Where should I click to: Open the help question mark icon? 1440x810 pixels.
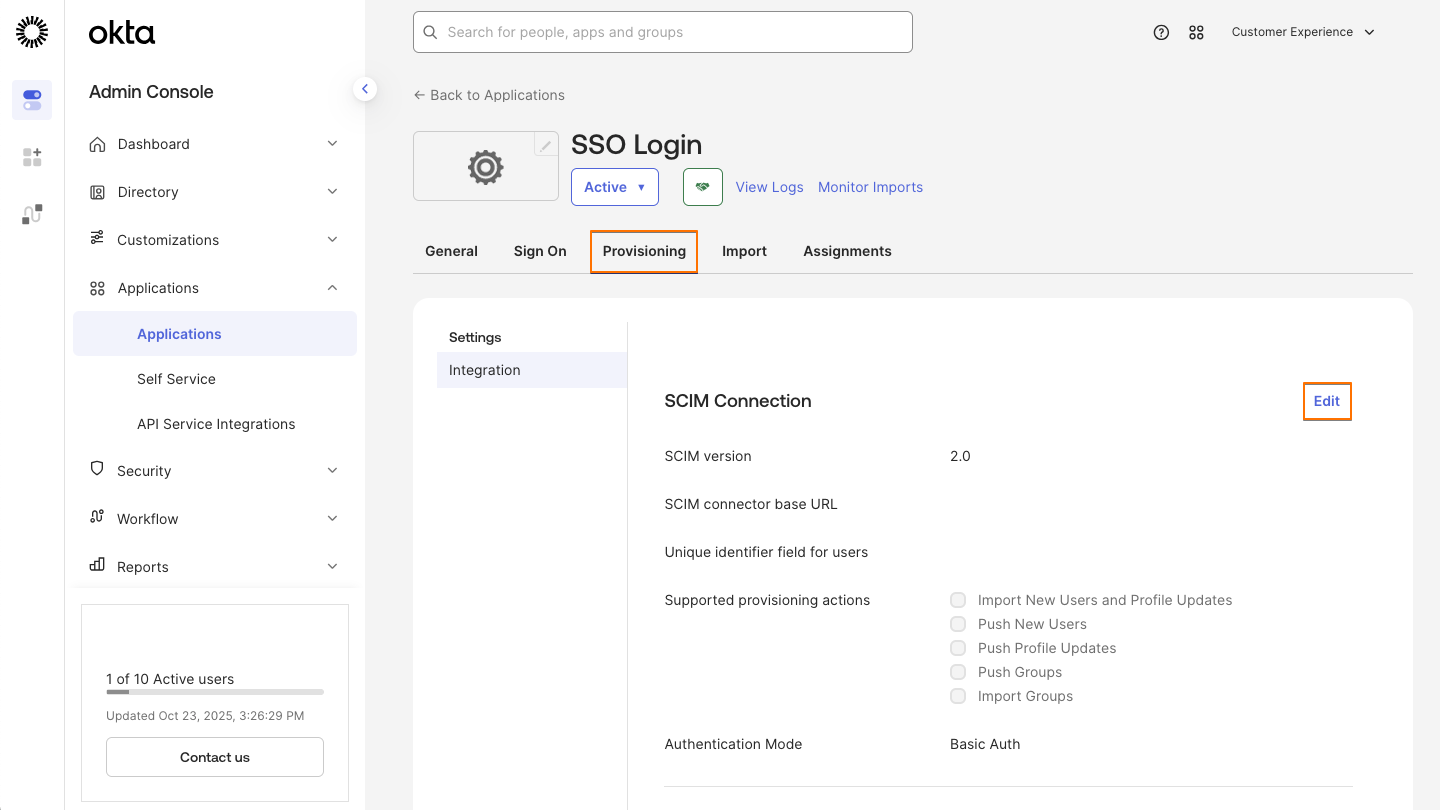(x=1161, y=32)
